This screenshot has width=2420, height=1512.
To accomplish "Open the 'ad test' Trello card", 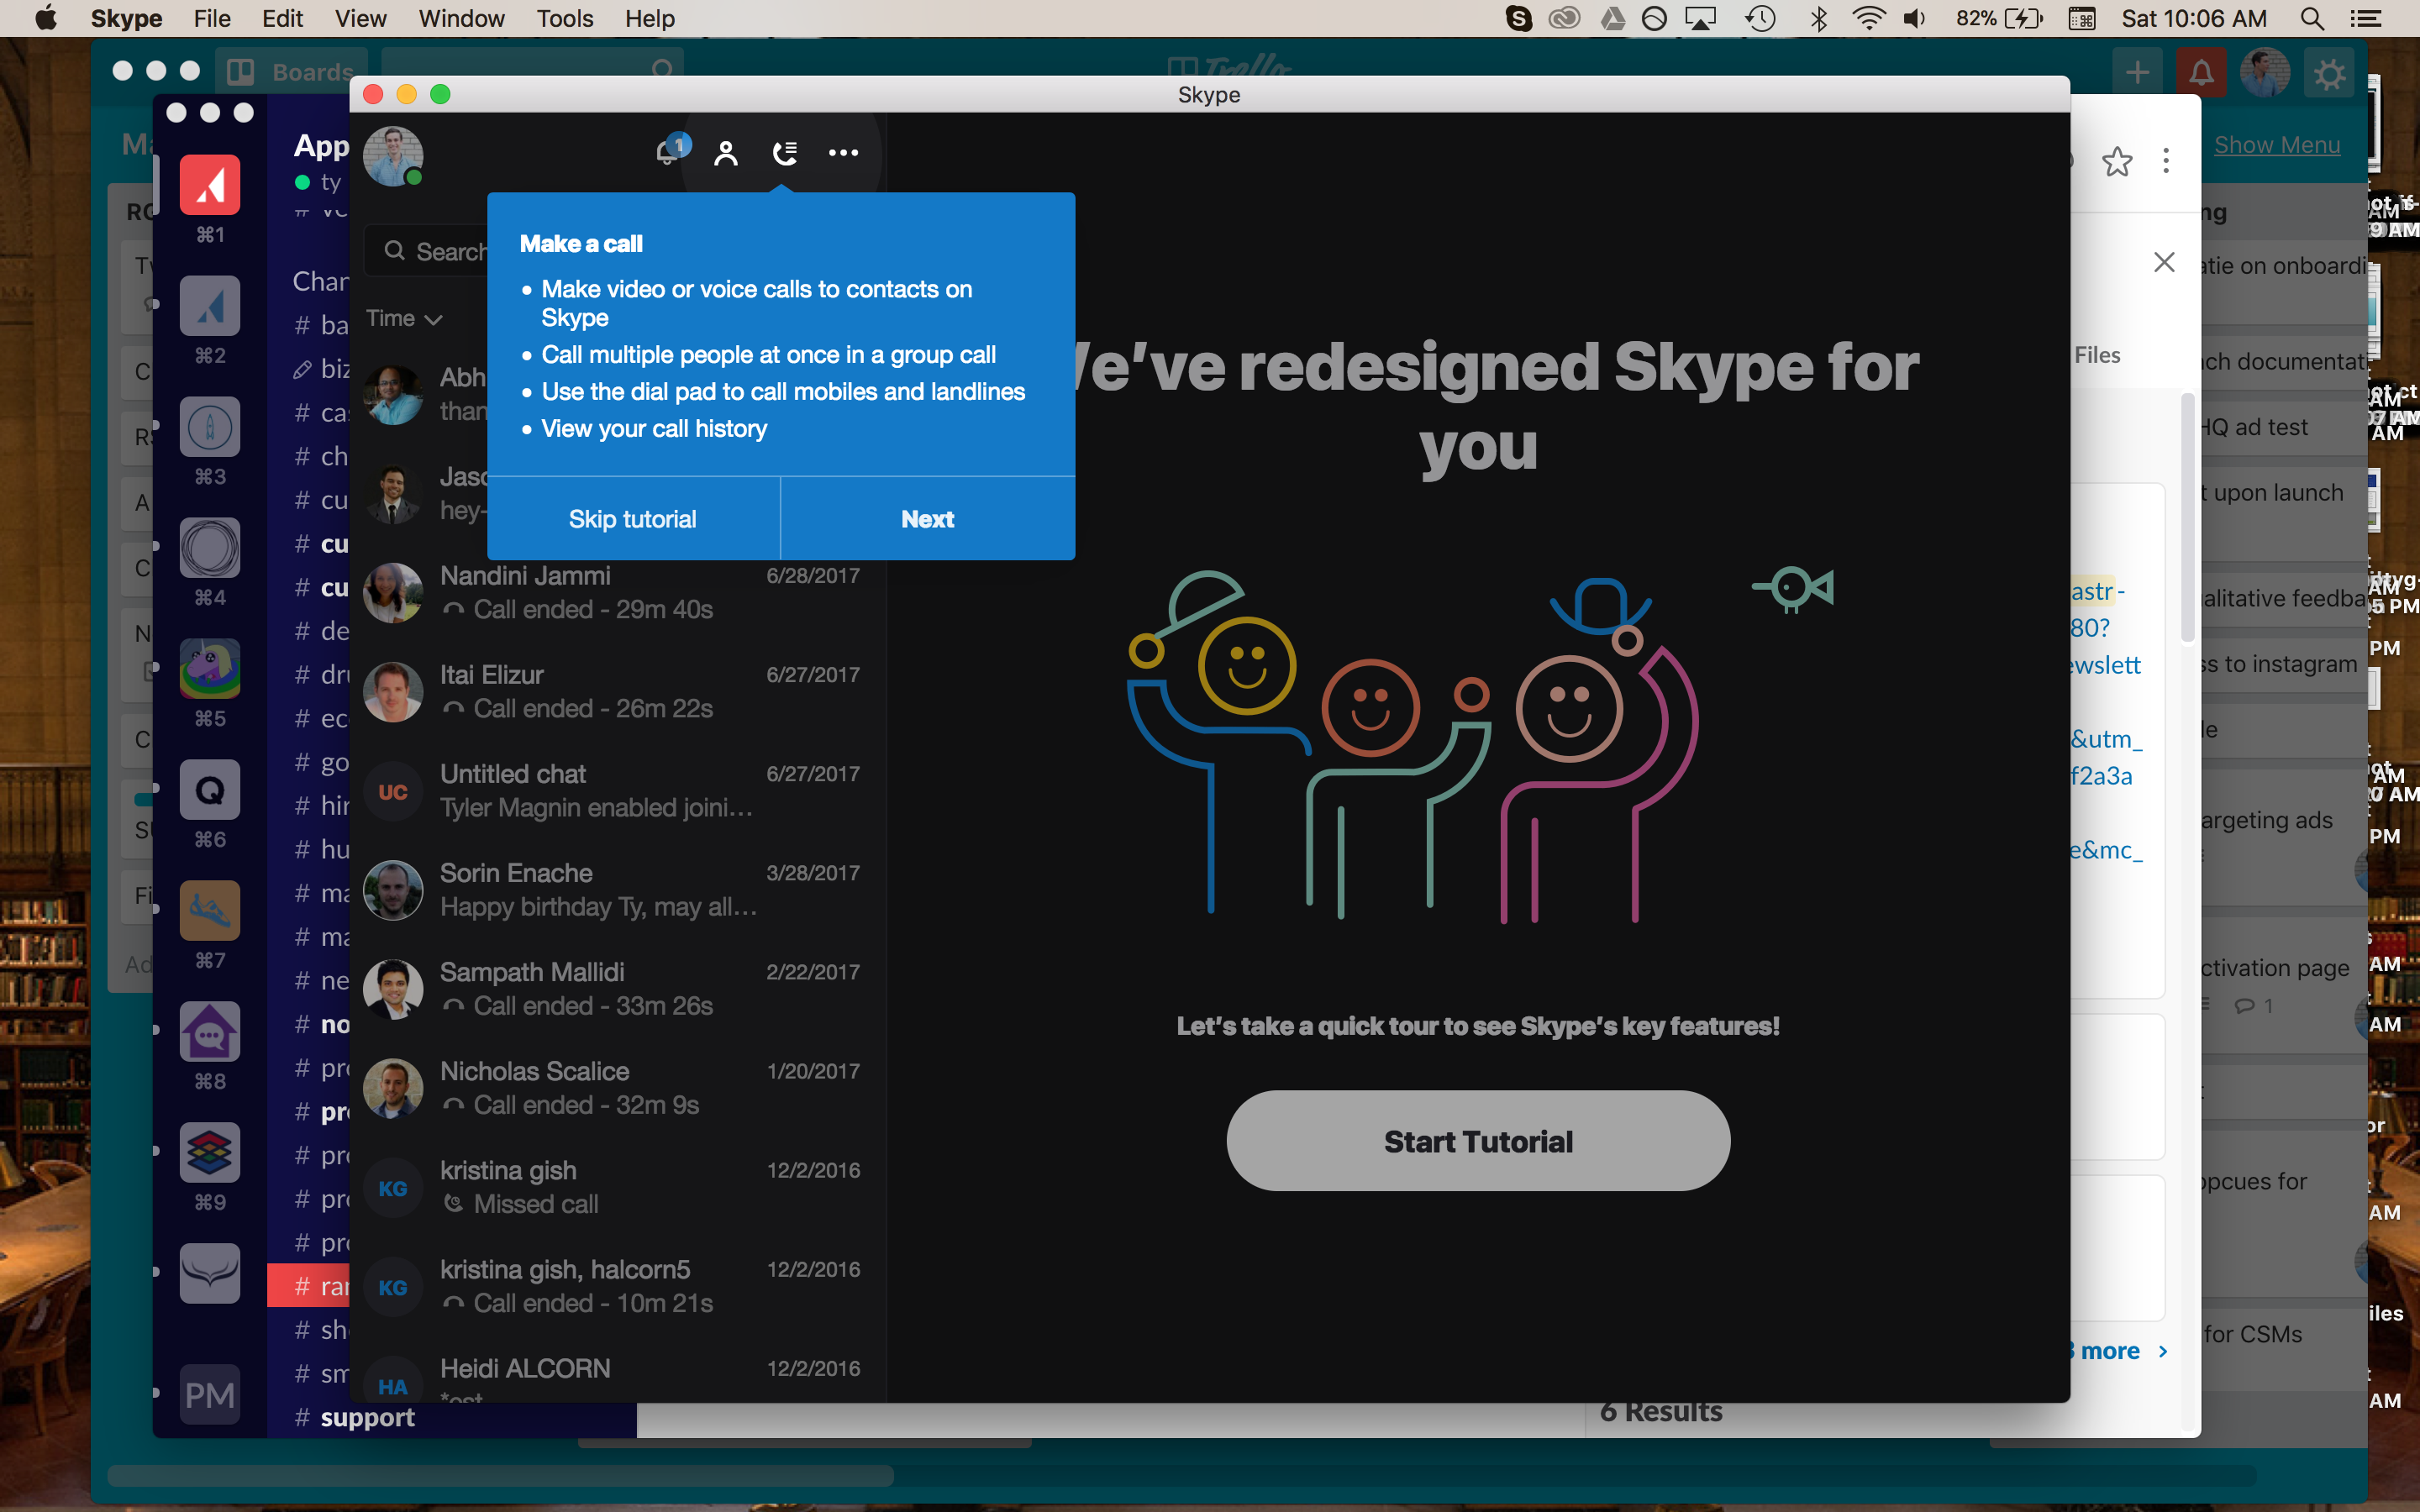I will click(x=2284, y=428).
